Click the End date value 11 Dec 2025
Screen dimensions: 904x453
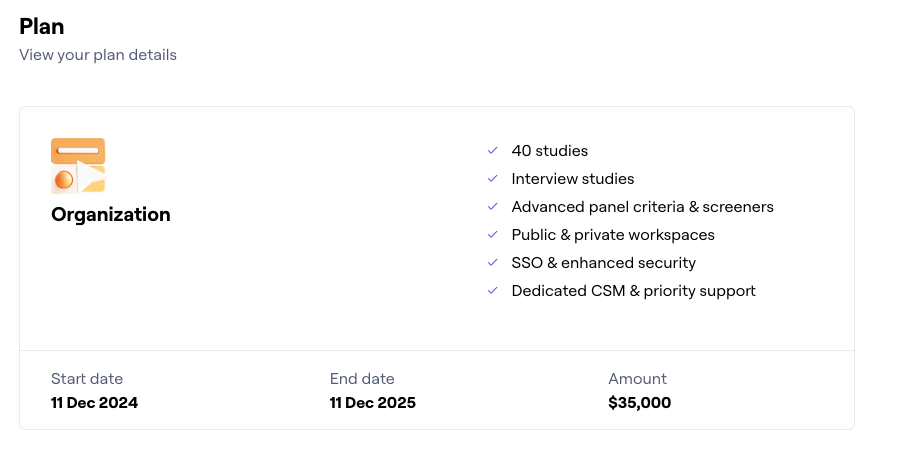[x=372, y=403]
